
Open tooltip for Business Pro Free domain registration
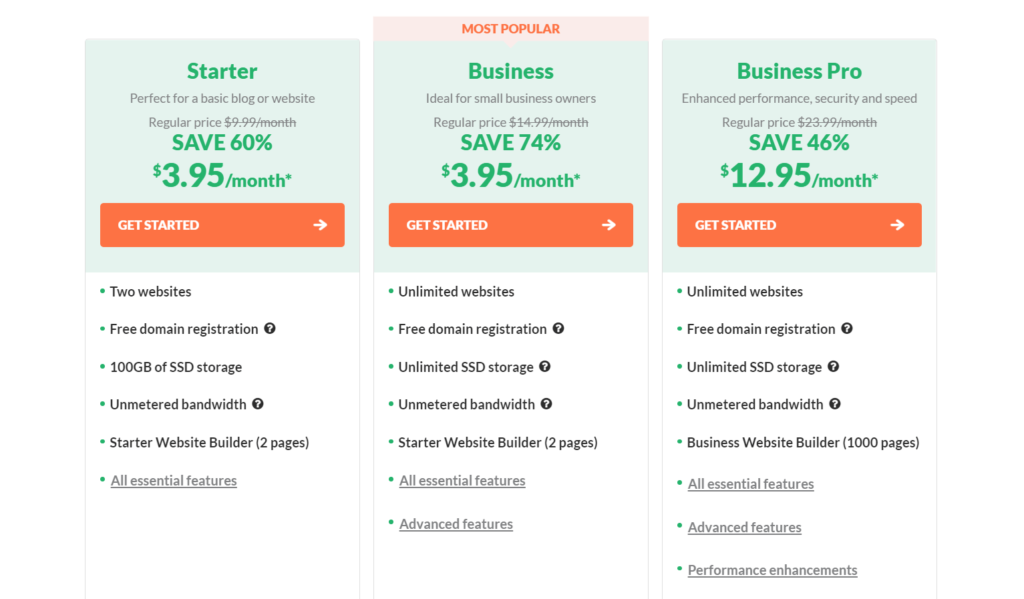(x=847, y=329)
